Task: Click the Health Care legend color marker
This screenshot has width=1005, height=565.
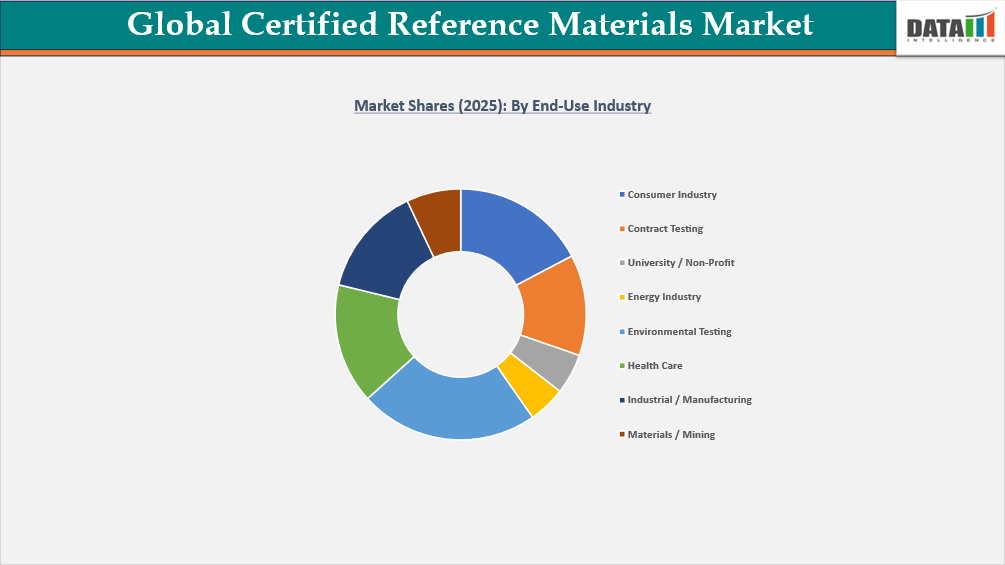Action: (622, 366)
